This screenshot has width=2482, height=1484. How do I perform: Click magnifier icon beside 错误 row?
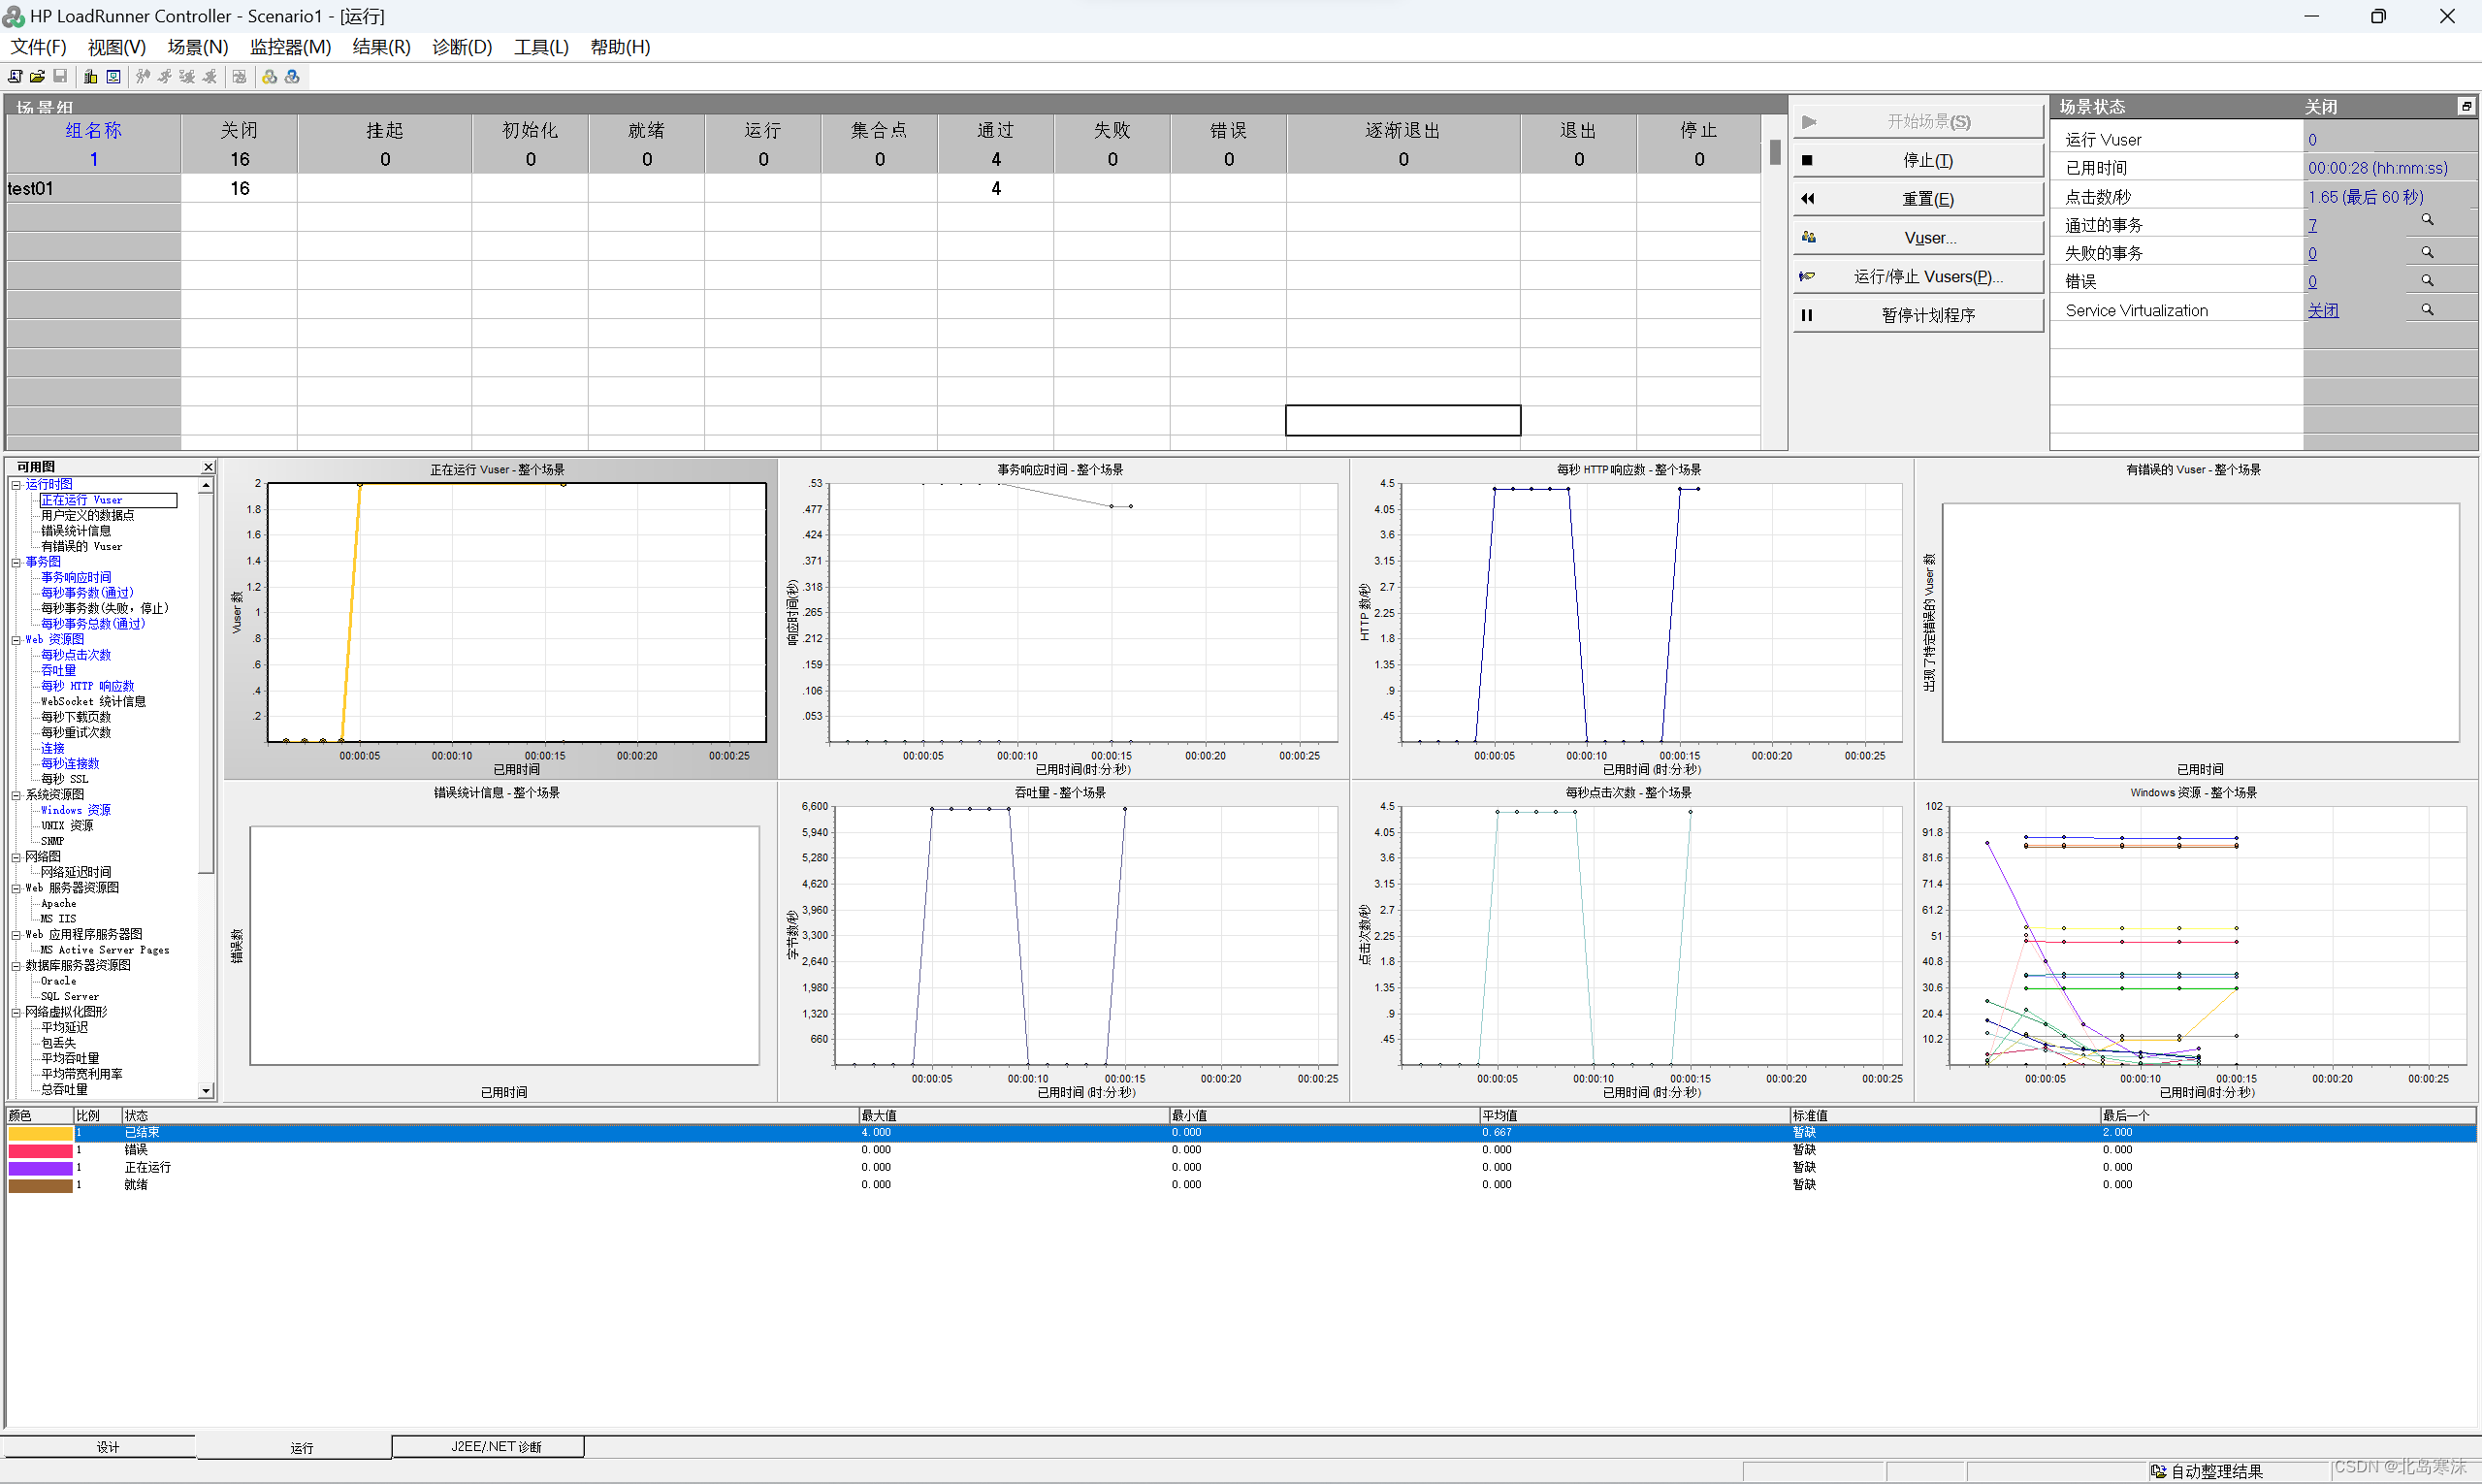(2427, 281)
